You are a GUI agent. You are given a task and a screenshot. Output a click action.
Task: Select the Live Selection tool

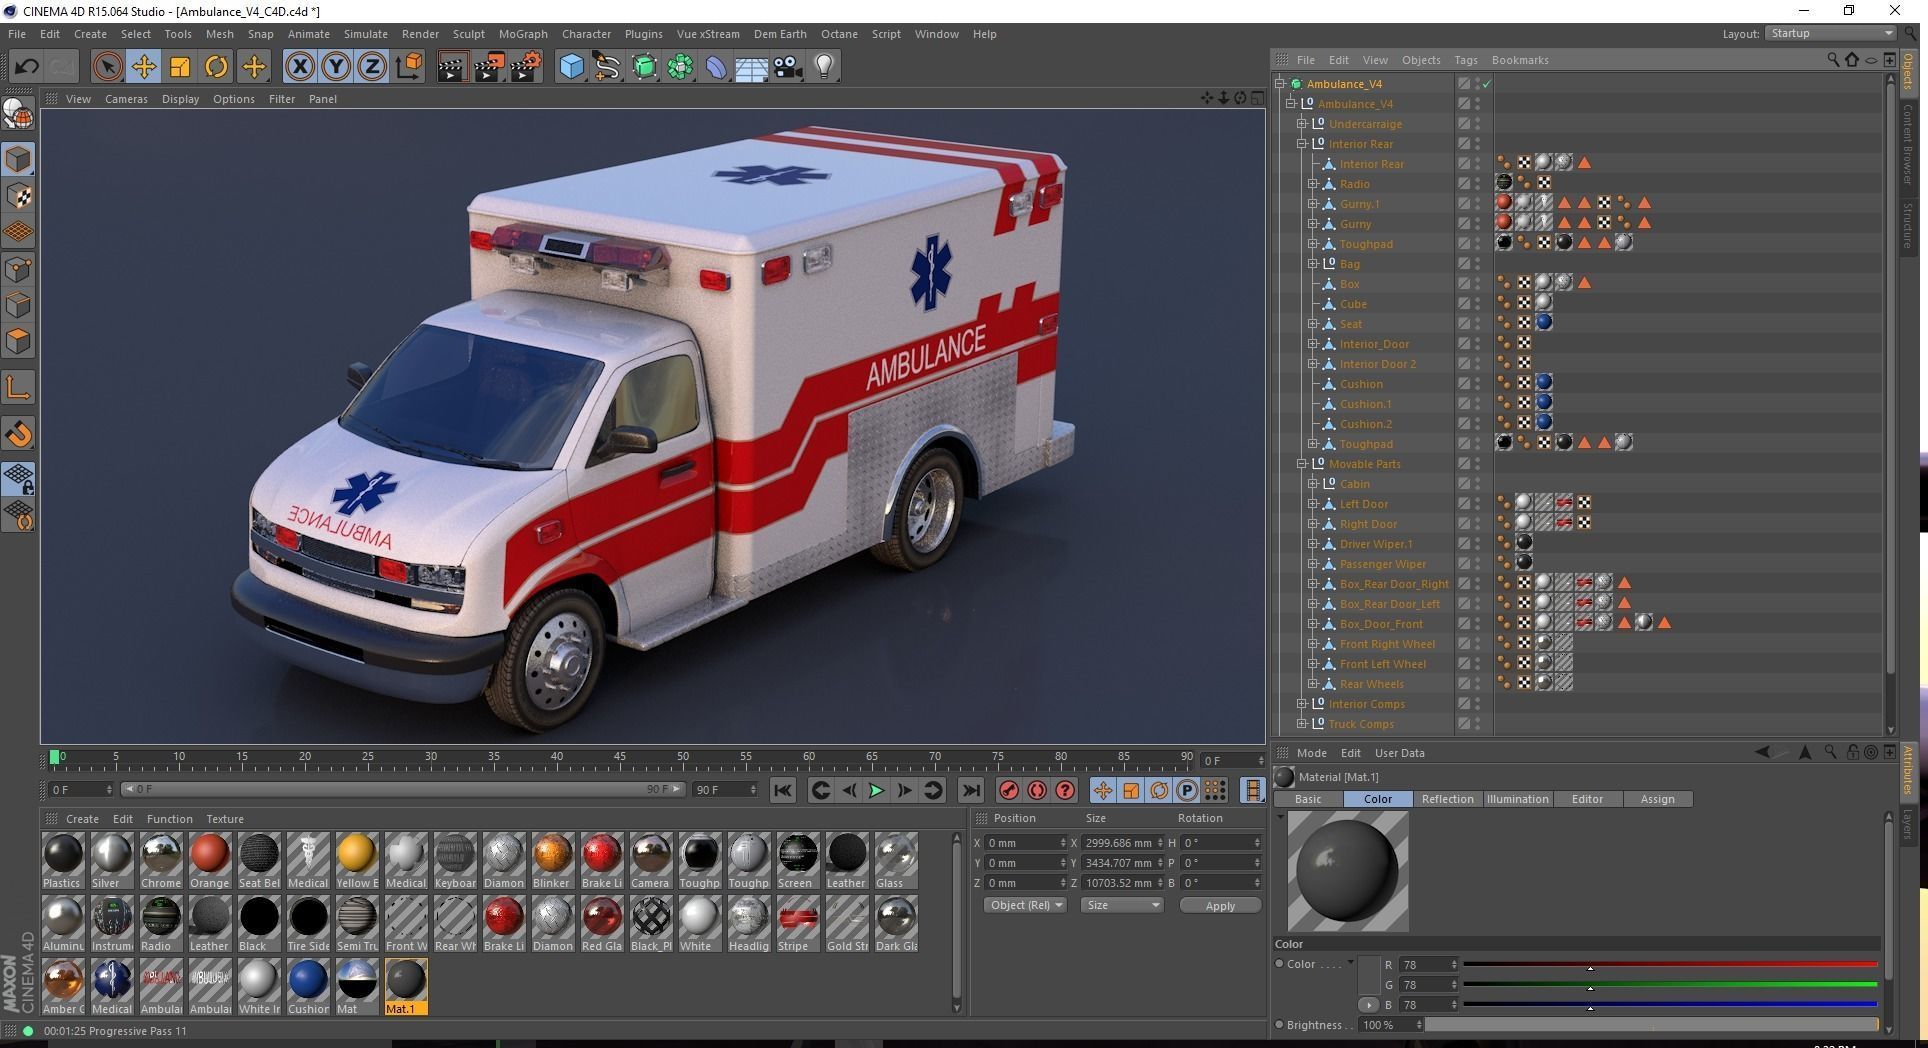tap(107, 67)
